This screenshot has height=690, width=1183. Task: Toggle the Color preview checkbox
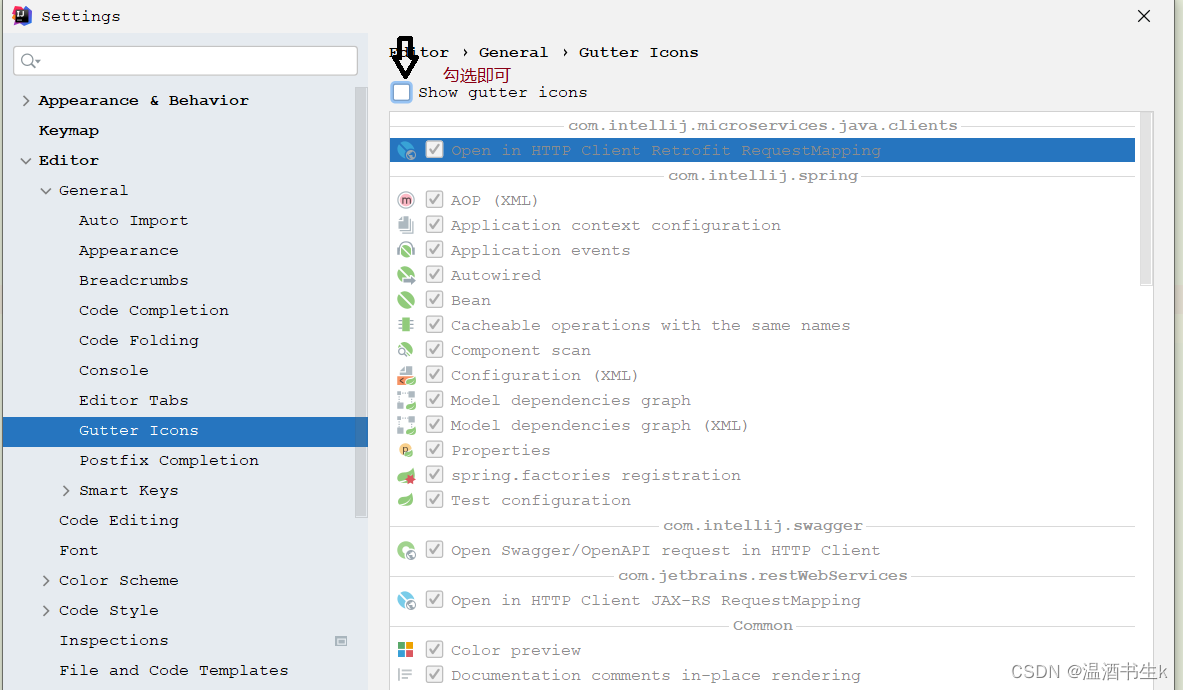click(x=435, y=649)
